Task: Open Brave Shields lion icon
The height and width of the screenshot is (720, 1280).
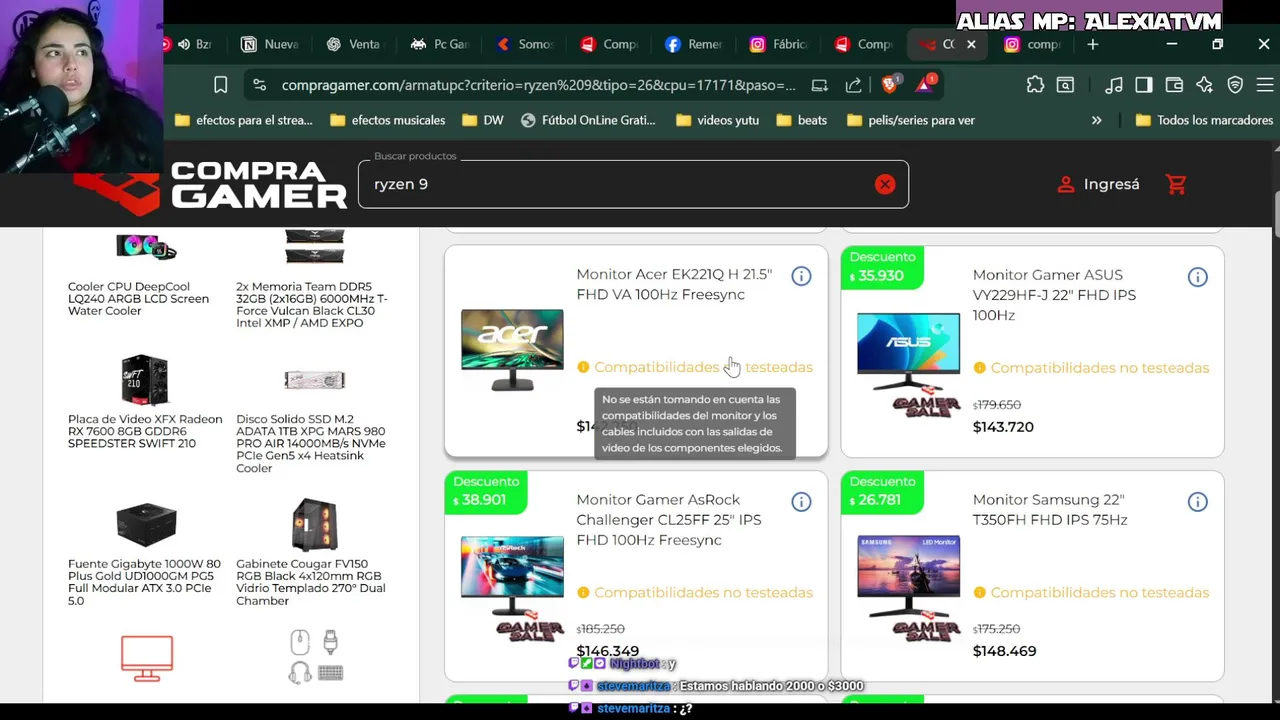Action: 889,85
